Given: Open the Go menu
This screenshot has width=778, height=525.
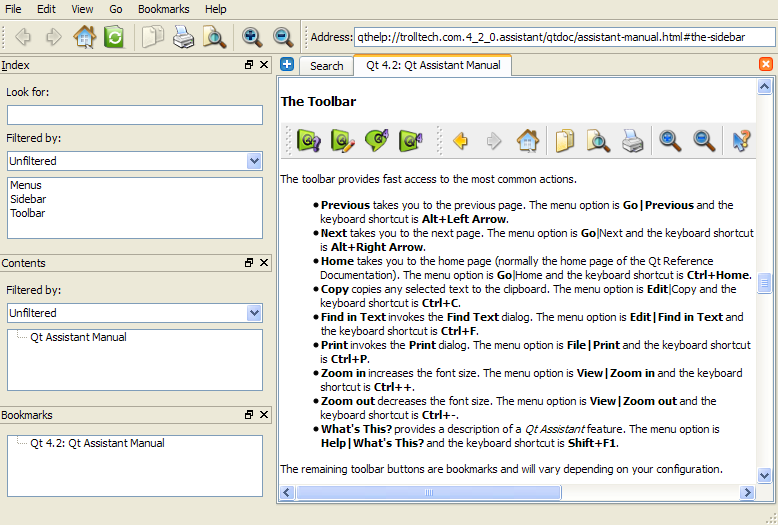Looking at the screenshot, I should [116, 9].
